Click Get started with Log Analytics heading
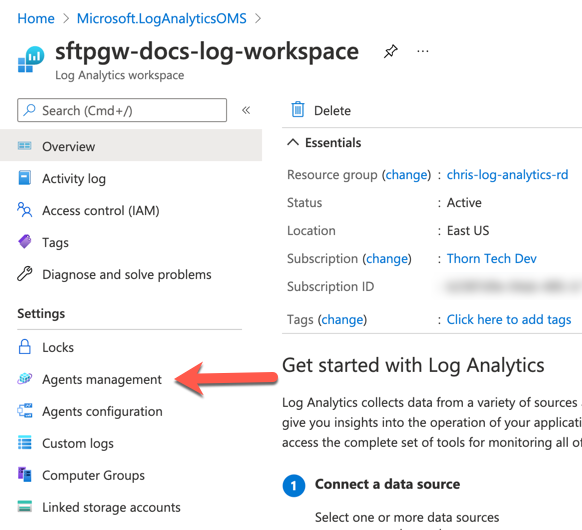 [413, 365]
